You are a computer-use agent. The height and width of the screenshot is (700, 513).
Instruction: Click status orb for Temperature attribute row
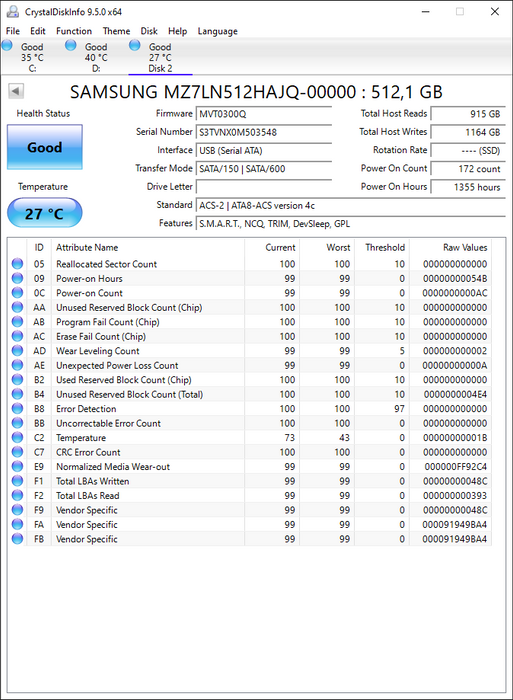click(x=17, y=438)
